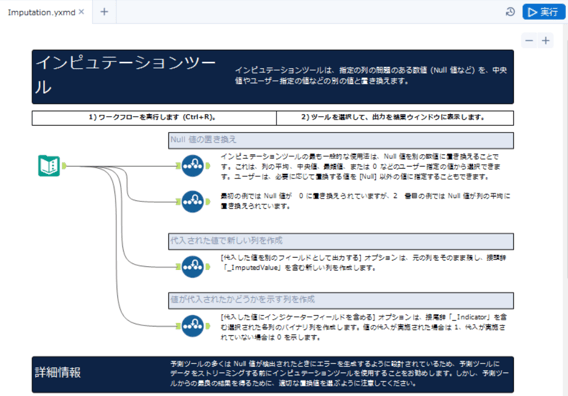The image size is (568, 396).
Task: Click the '2) ツールを選択して' instruction box
Action: 395,118
